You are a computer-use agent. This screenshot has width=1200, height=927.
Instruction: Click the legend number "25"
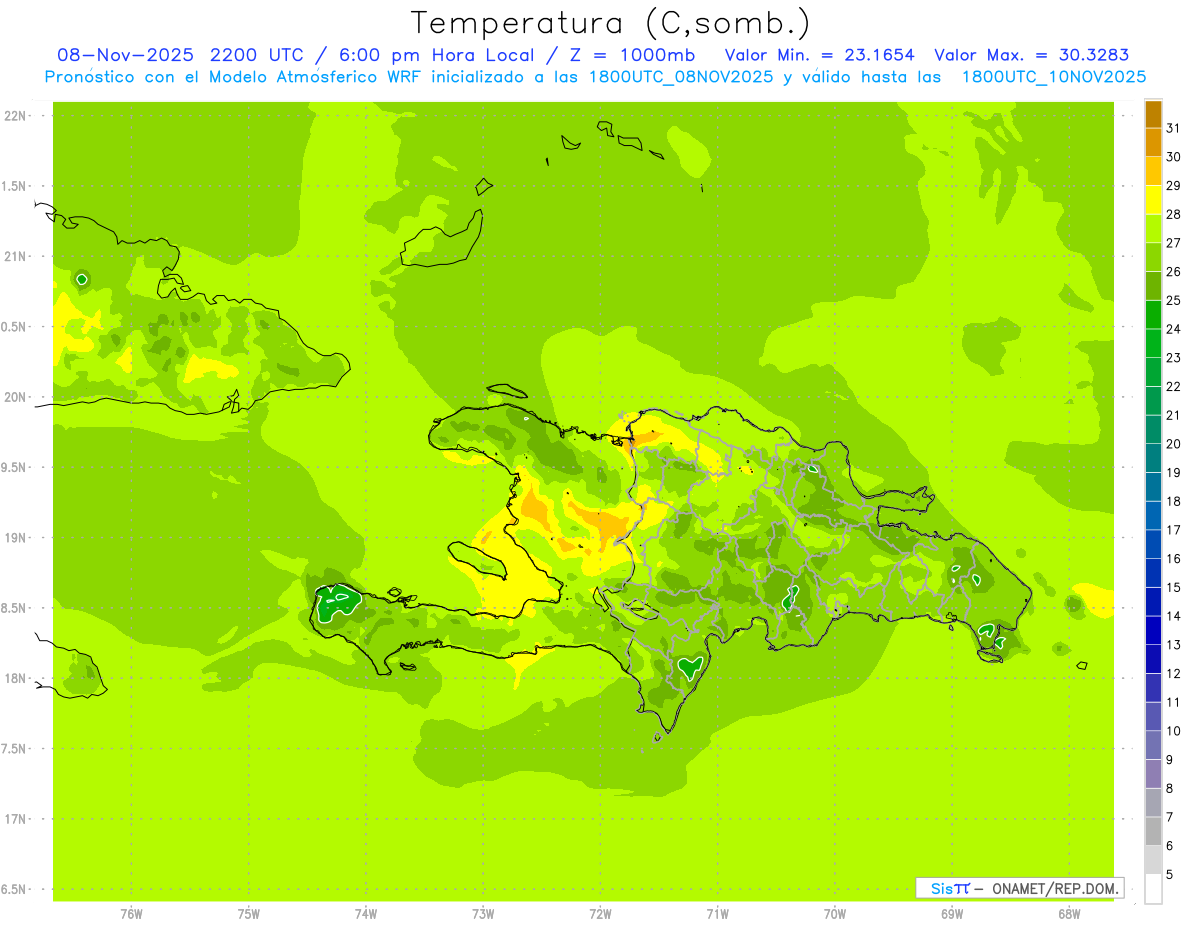pyautogui.click(x=1173, y=300)
